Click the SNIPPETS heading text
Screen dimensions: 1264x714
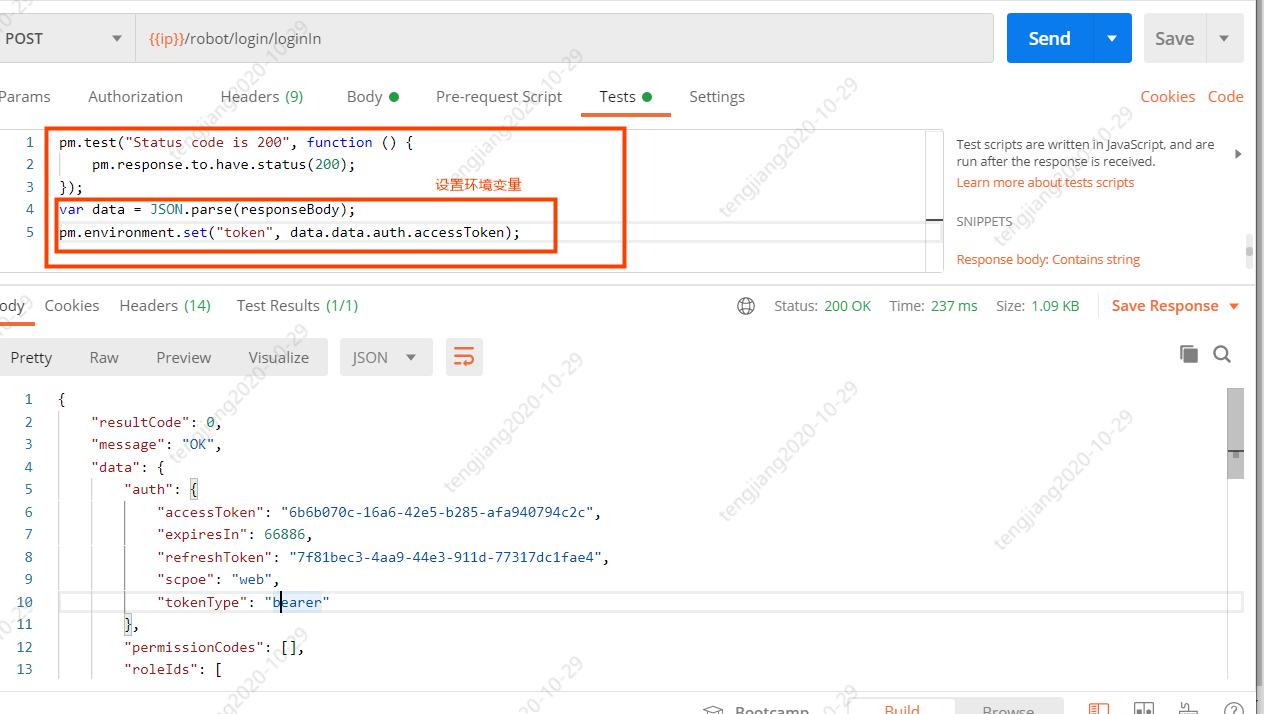click(984, 221)
